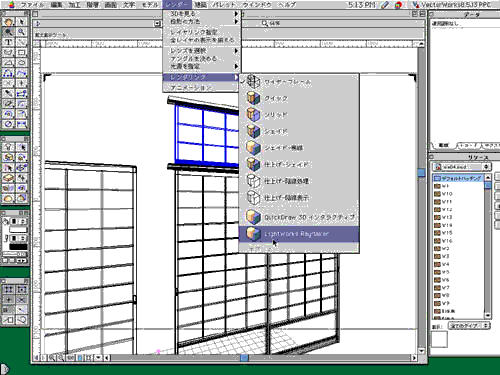Viewport: 500px width, 375px height.
Task: Expand the 3Dを見る submenu
Action: [201, 14]
